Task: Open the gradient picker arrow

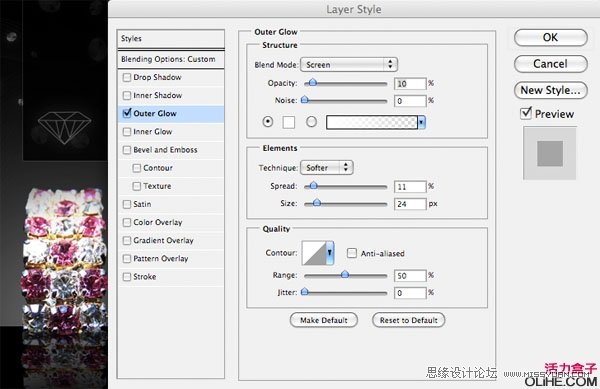Action: click(422, 122)
